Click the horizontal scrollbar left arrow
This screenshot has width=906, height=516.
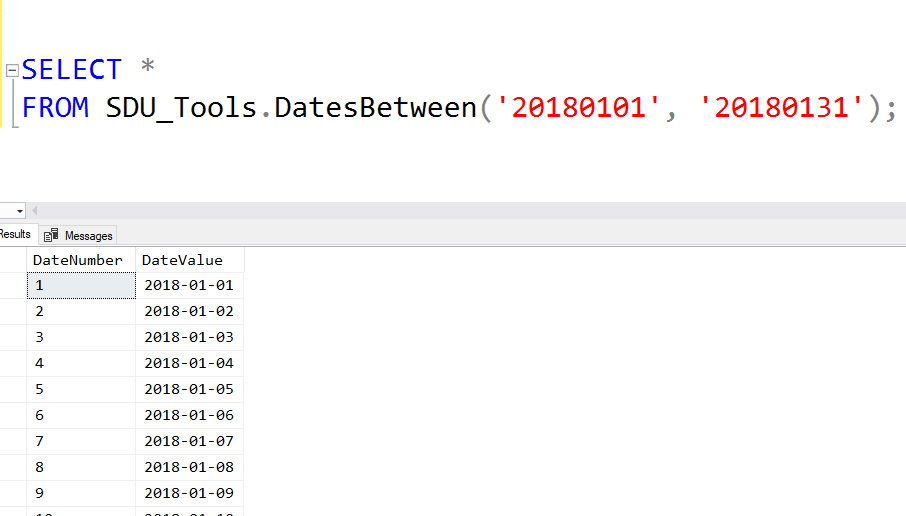(x=35, y=210)
